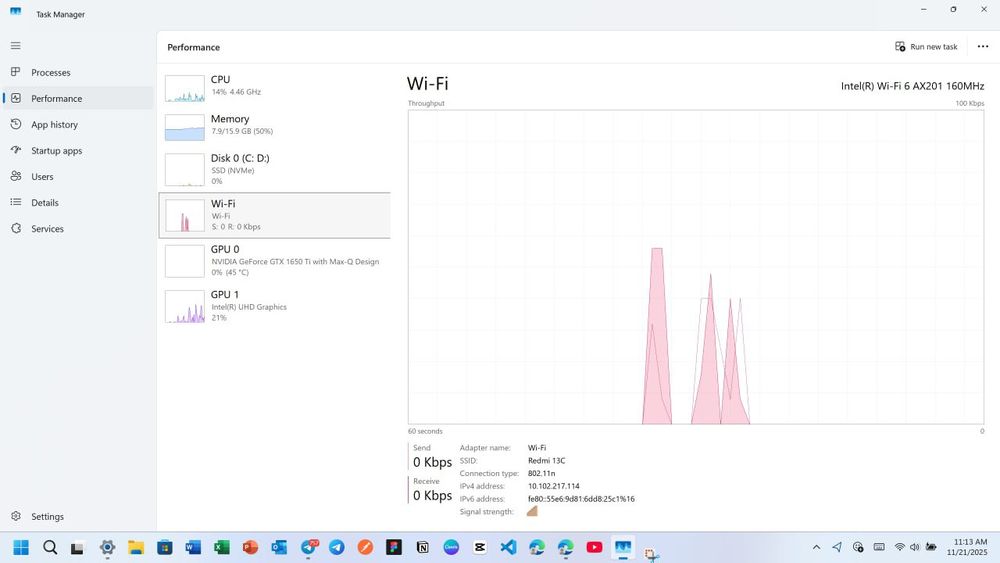Image resolution: width=1000 pixels, height=563 pixels.
Task: Click the Throughput label
Action: (426, 103)
